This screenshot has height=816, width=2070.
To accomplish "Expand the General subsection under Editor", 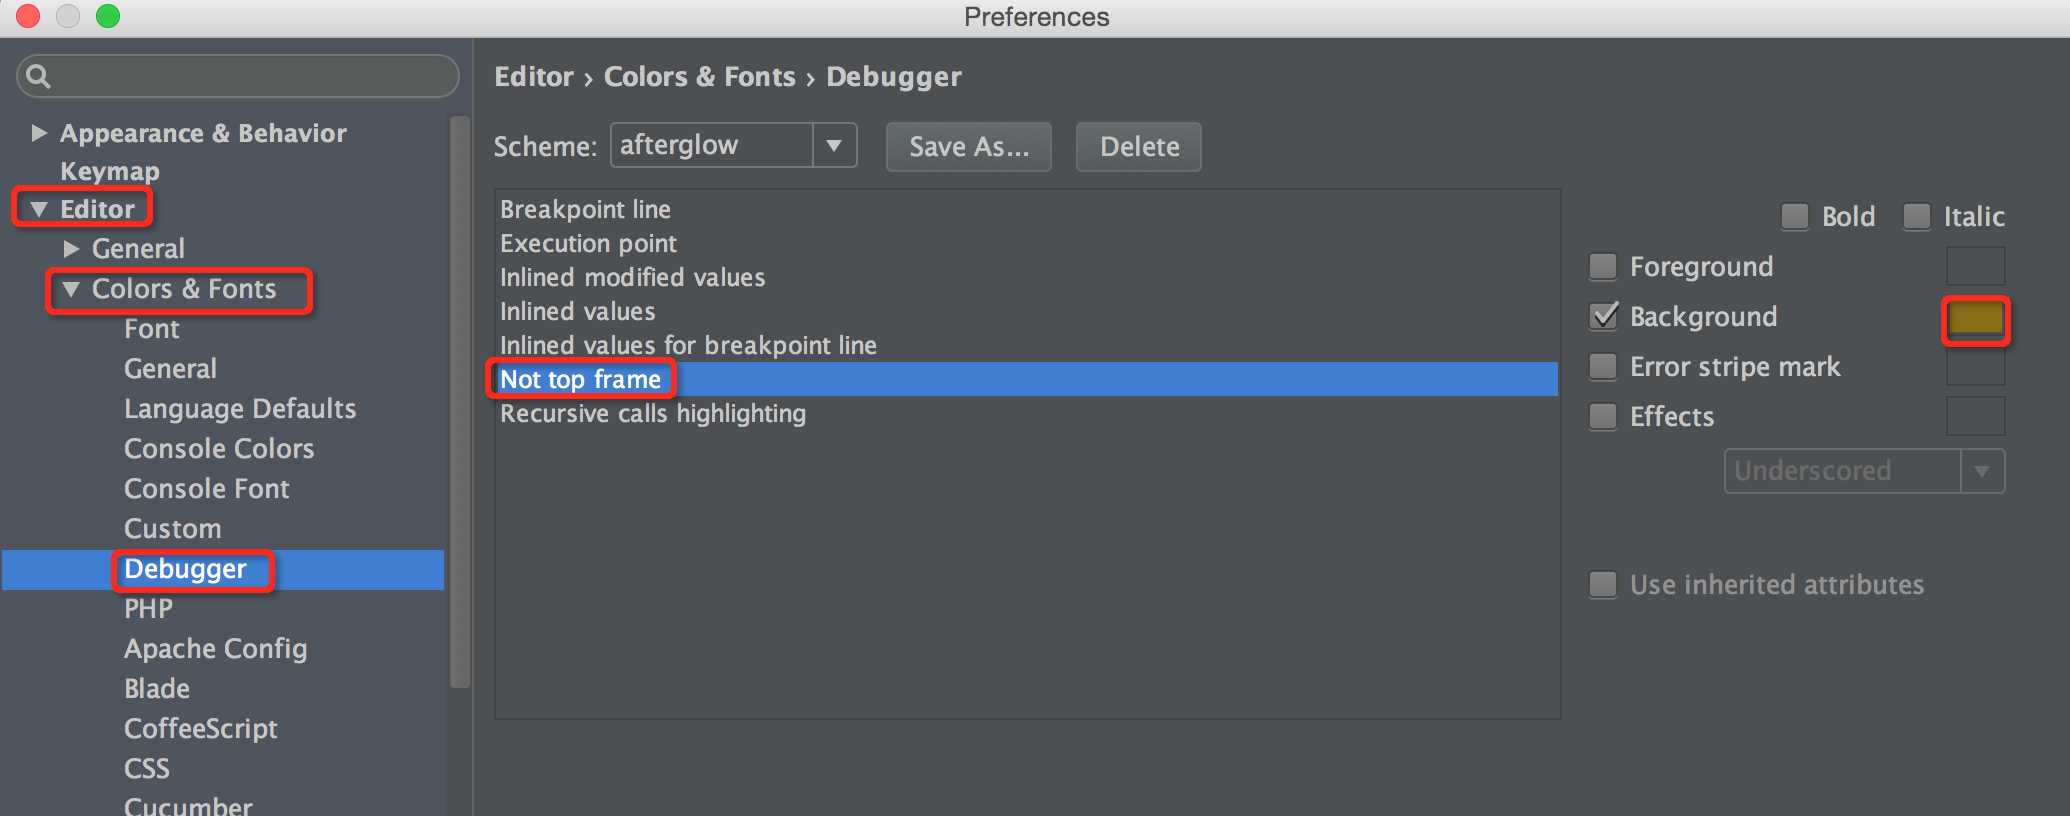I will 71,248.
